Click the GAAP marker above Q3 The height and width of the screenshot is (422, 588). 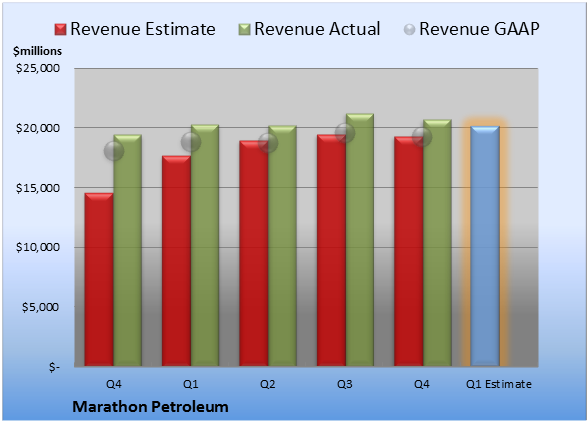coord(345,133)
